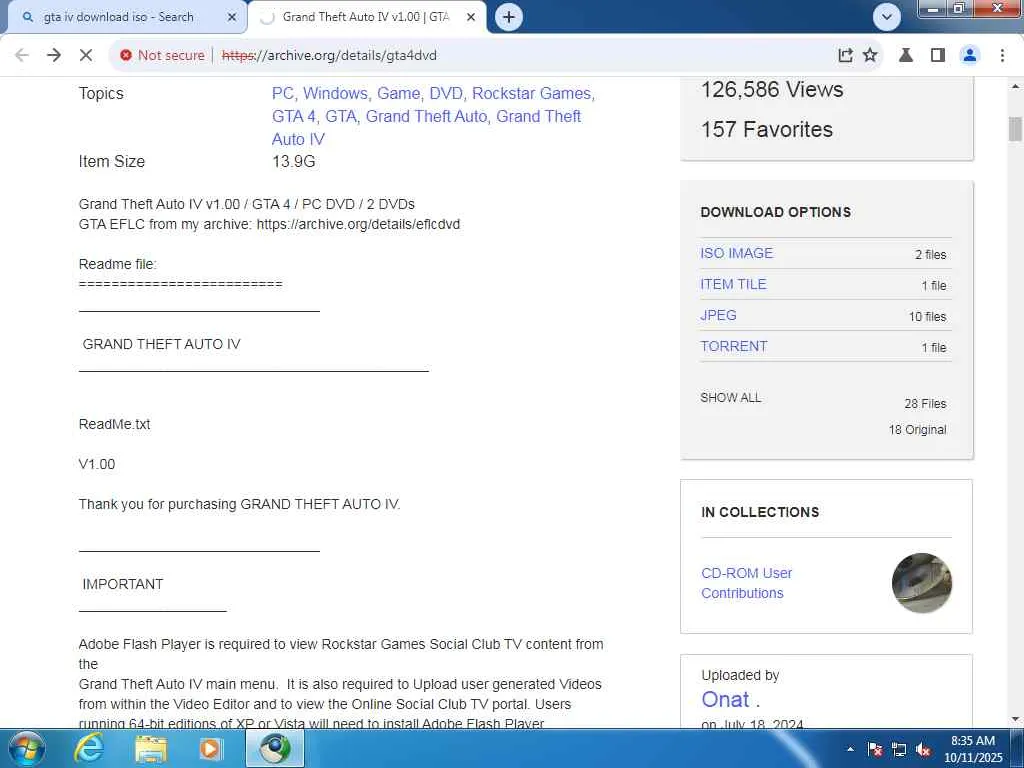Open a new tab with the plus button
Image resolution: width=1024 pixels, height=768 pixels.
[509, 17]
